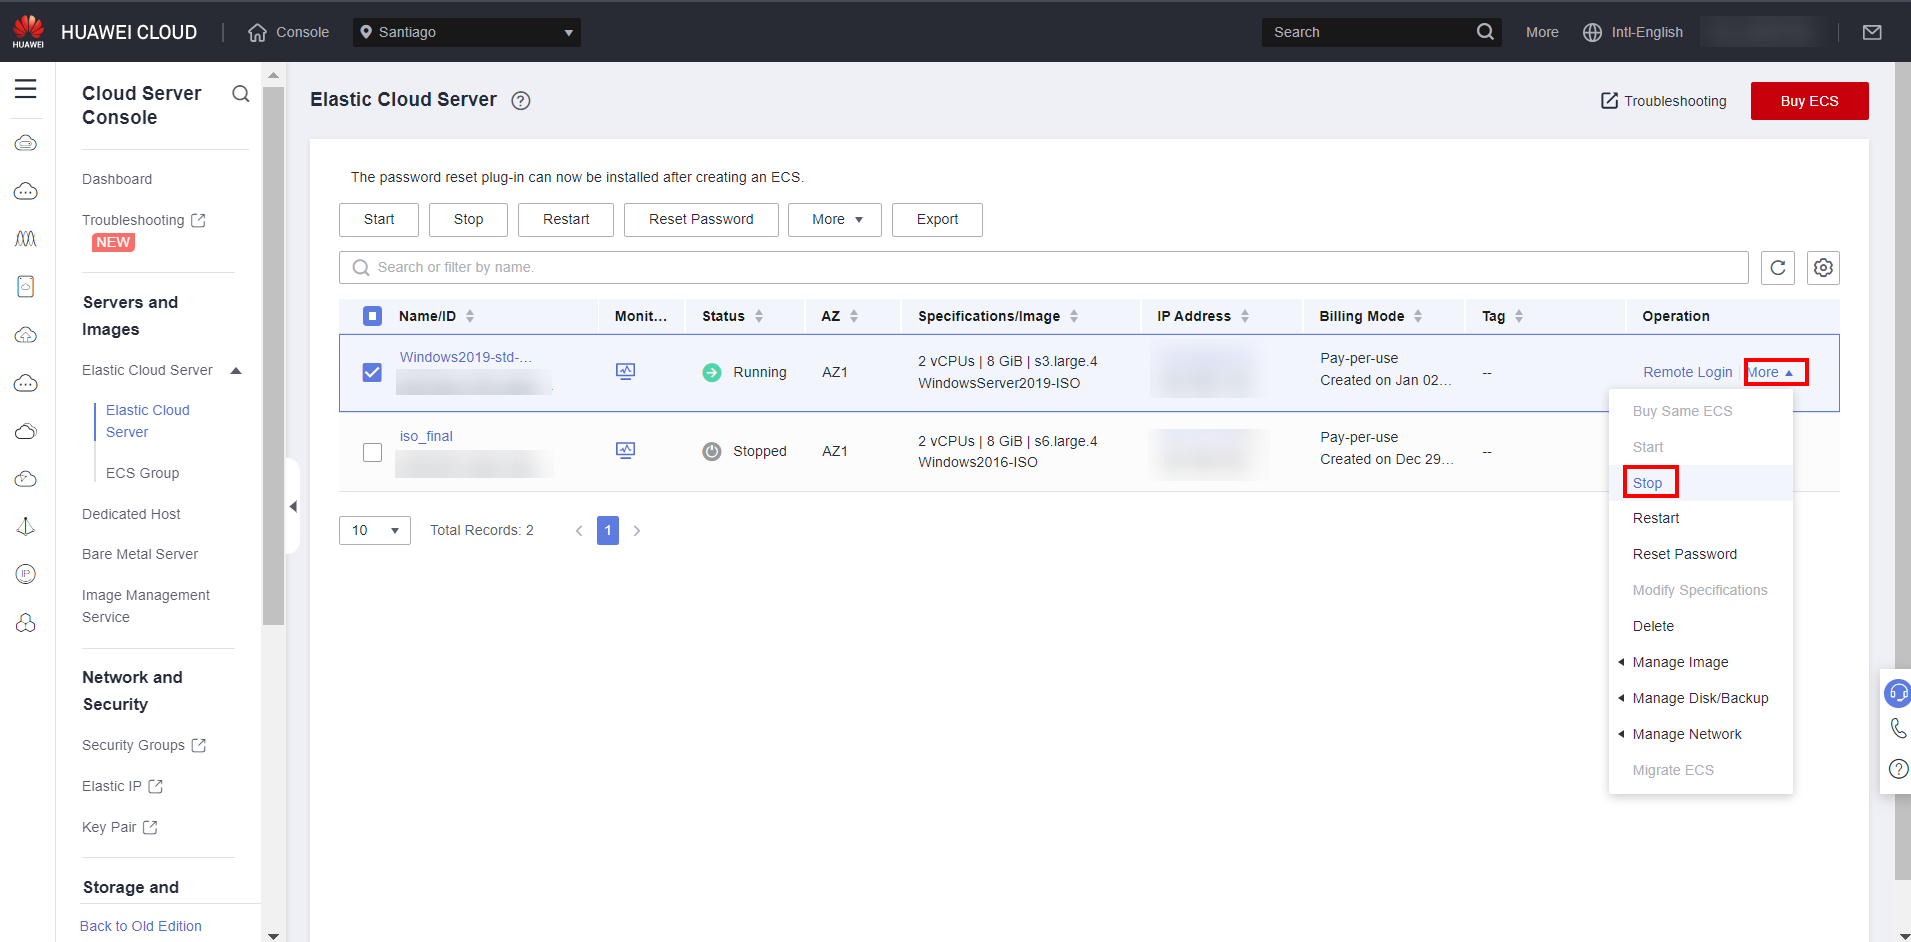
Task: Select Reset Password from the dropdown menu
Action: [1684, 554]
